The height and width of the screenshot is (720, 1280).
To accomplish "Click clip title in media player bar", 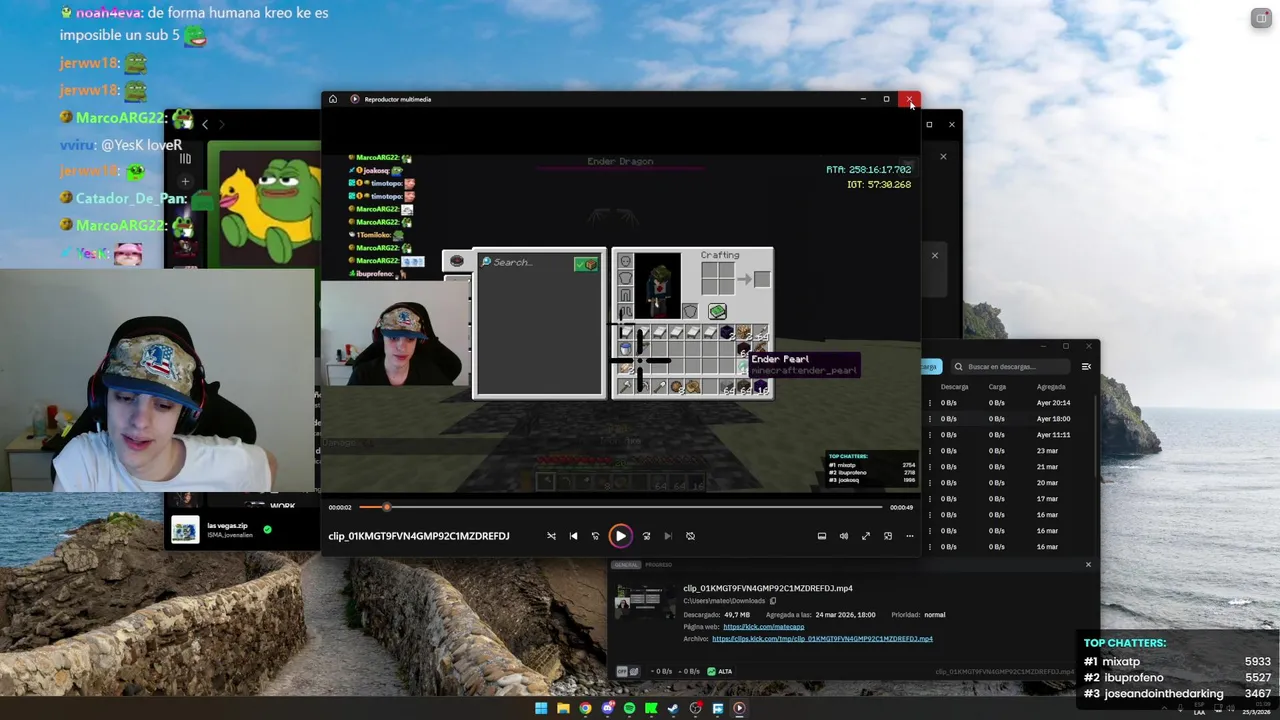I will 419,536.
